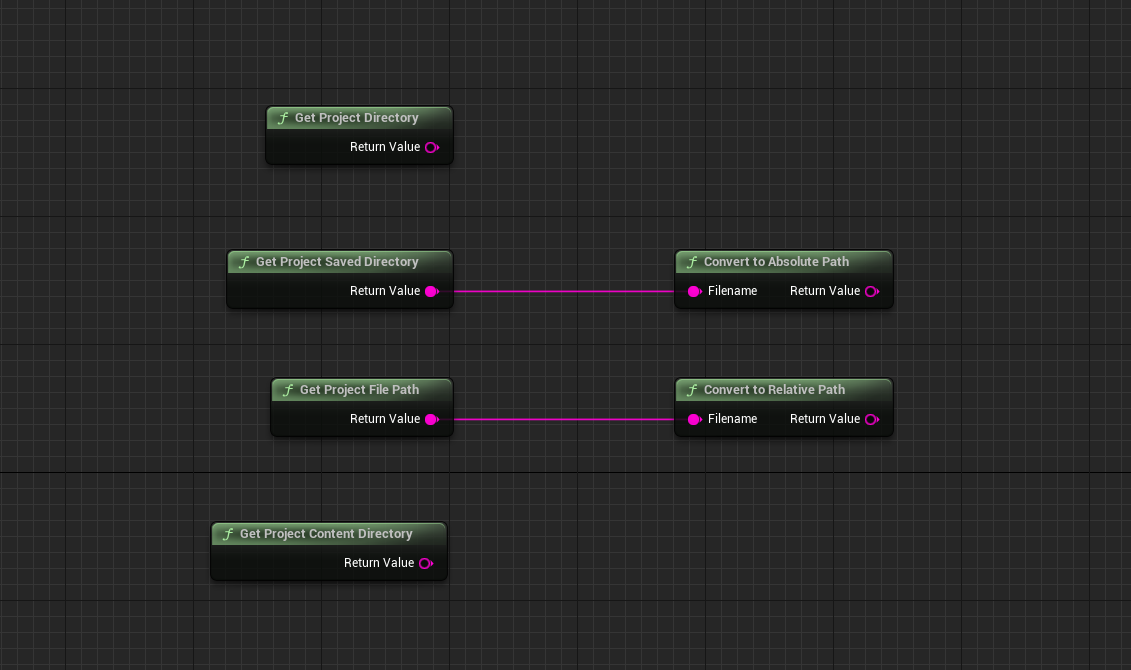Click the Return Value output pin of Convert to Absolute Path
The height and width of the screenshot is (670, 1131).
pos(871,291)
